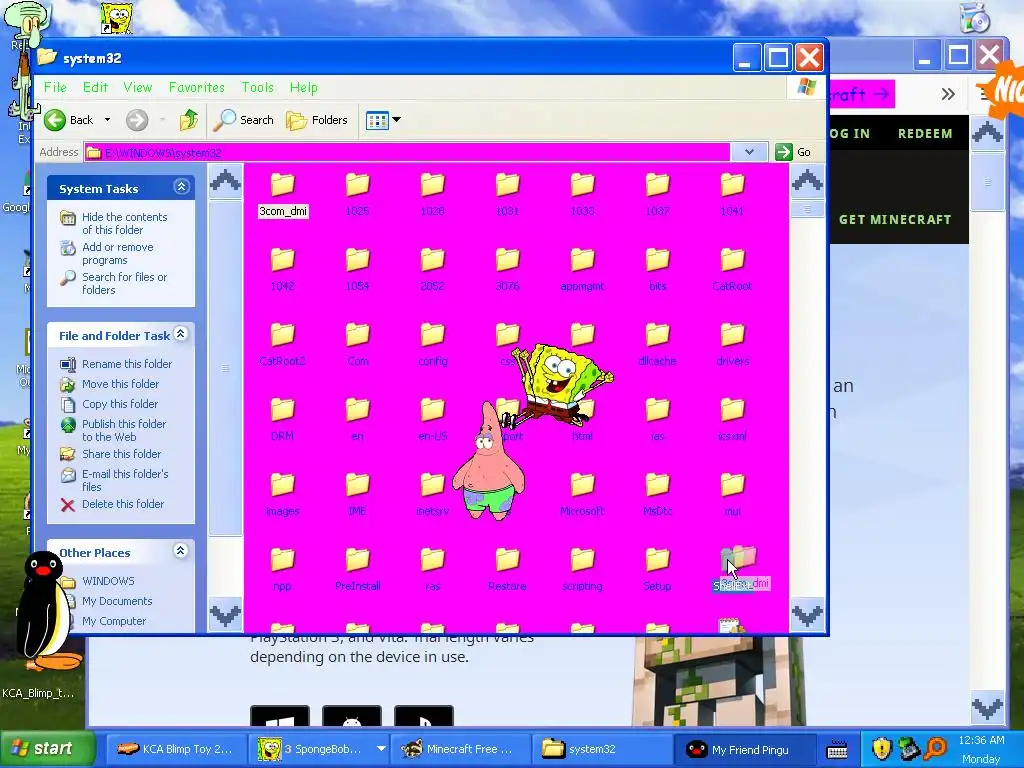Select the 1033 folder
This screenshot has height=768, width=1024.
[583, 194]
